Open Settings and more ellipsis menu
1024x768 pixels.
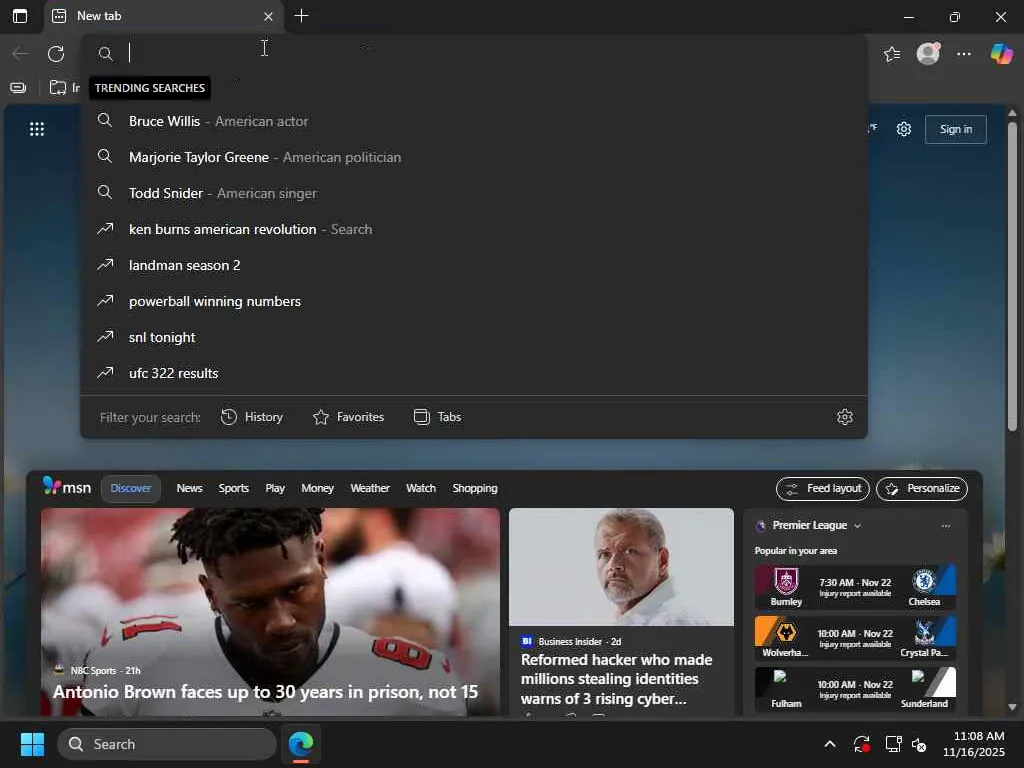click(964, 54)
